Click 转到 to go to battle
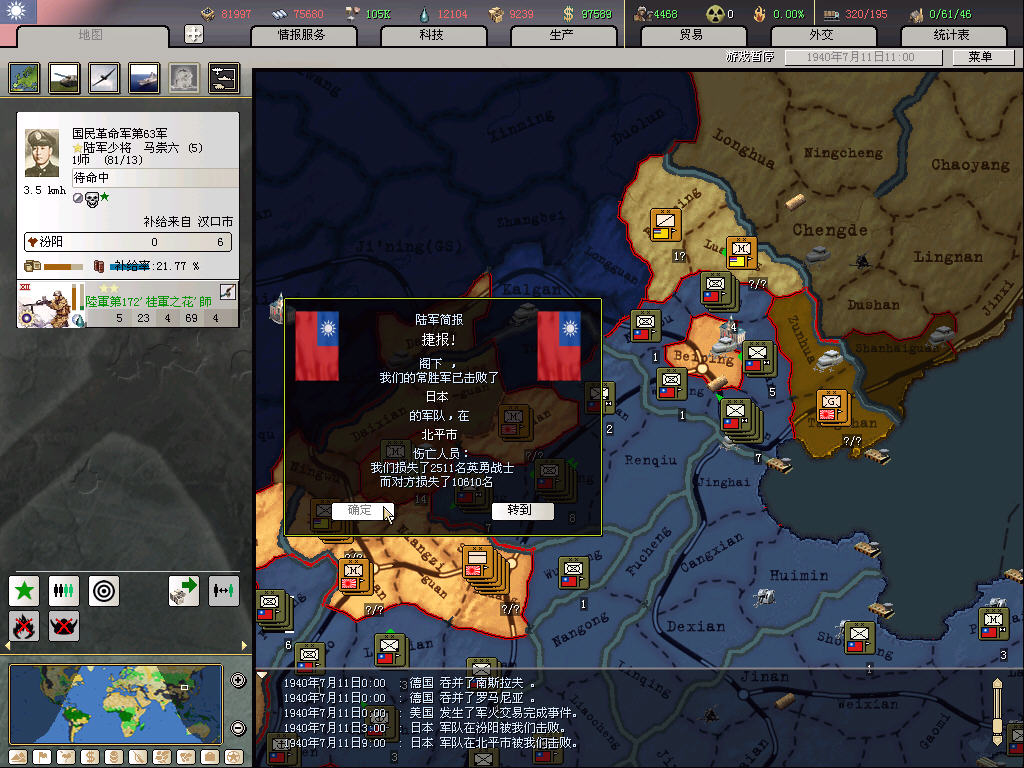This screenshot has height=768, width=1024. coord(520,510)
